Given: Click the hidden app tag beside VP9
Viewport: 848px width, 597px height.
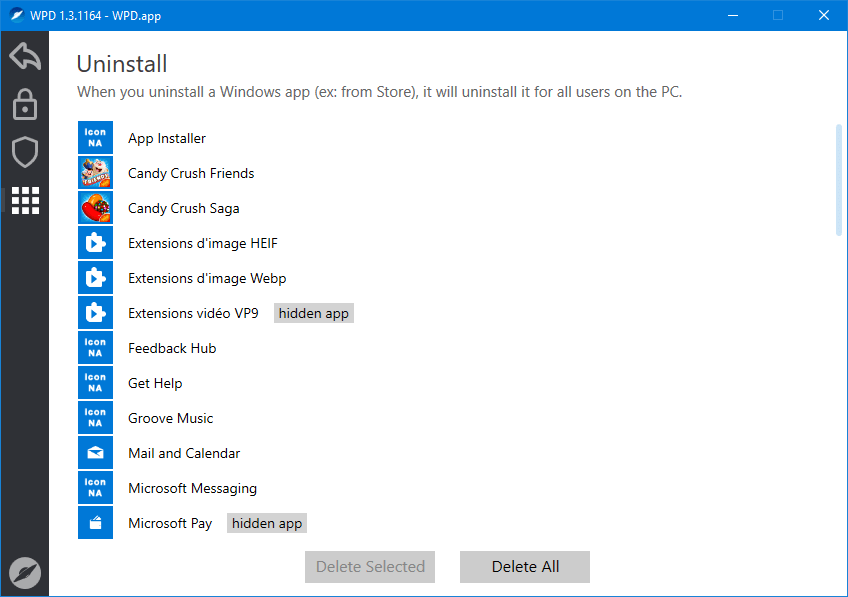Looking at the screenshot, I should point(314,314).
